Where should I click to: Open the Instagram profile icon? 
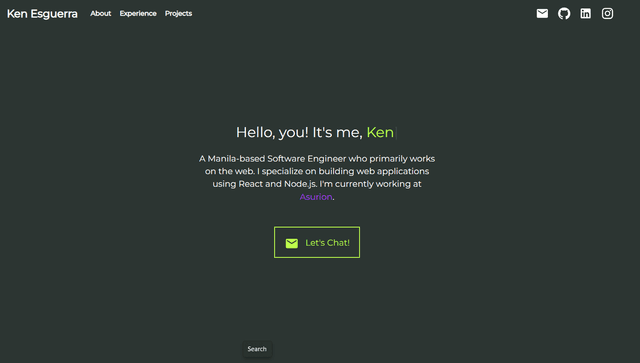tap(607, 13)
